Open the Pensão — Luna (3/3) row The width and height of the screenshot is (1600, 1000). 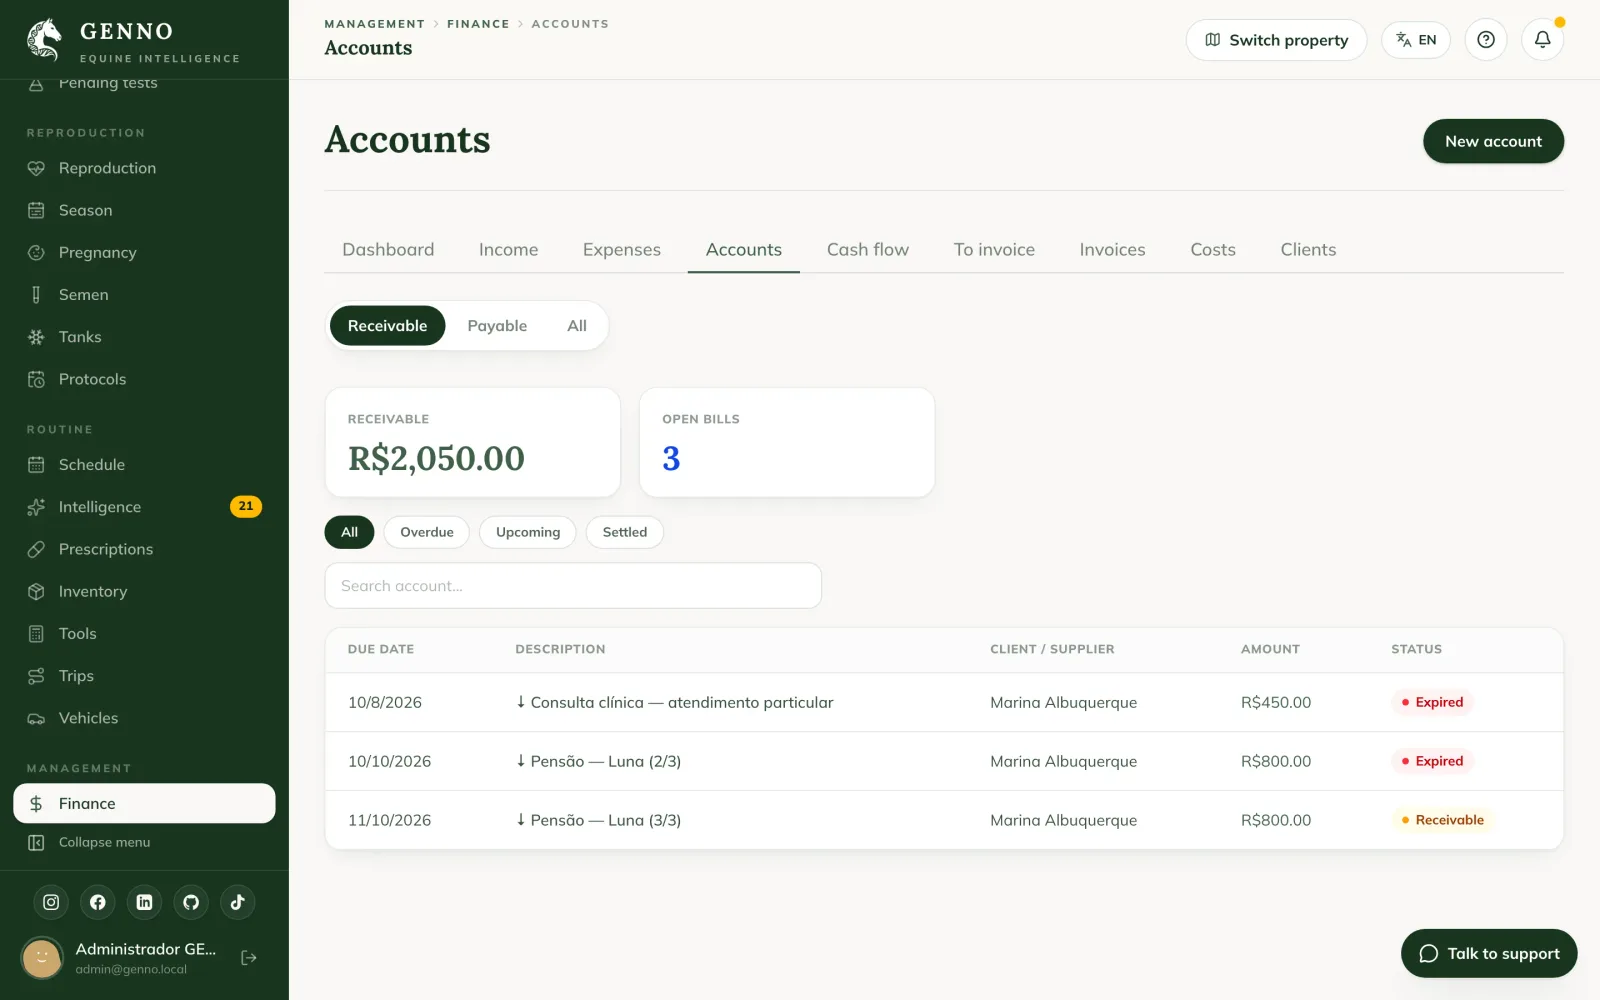tap(944, 820)
